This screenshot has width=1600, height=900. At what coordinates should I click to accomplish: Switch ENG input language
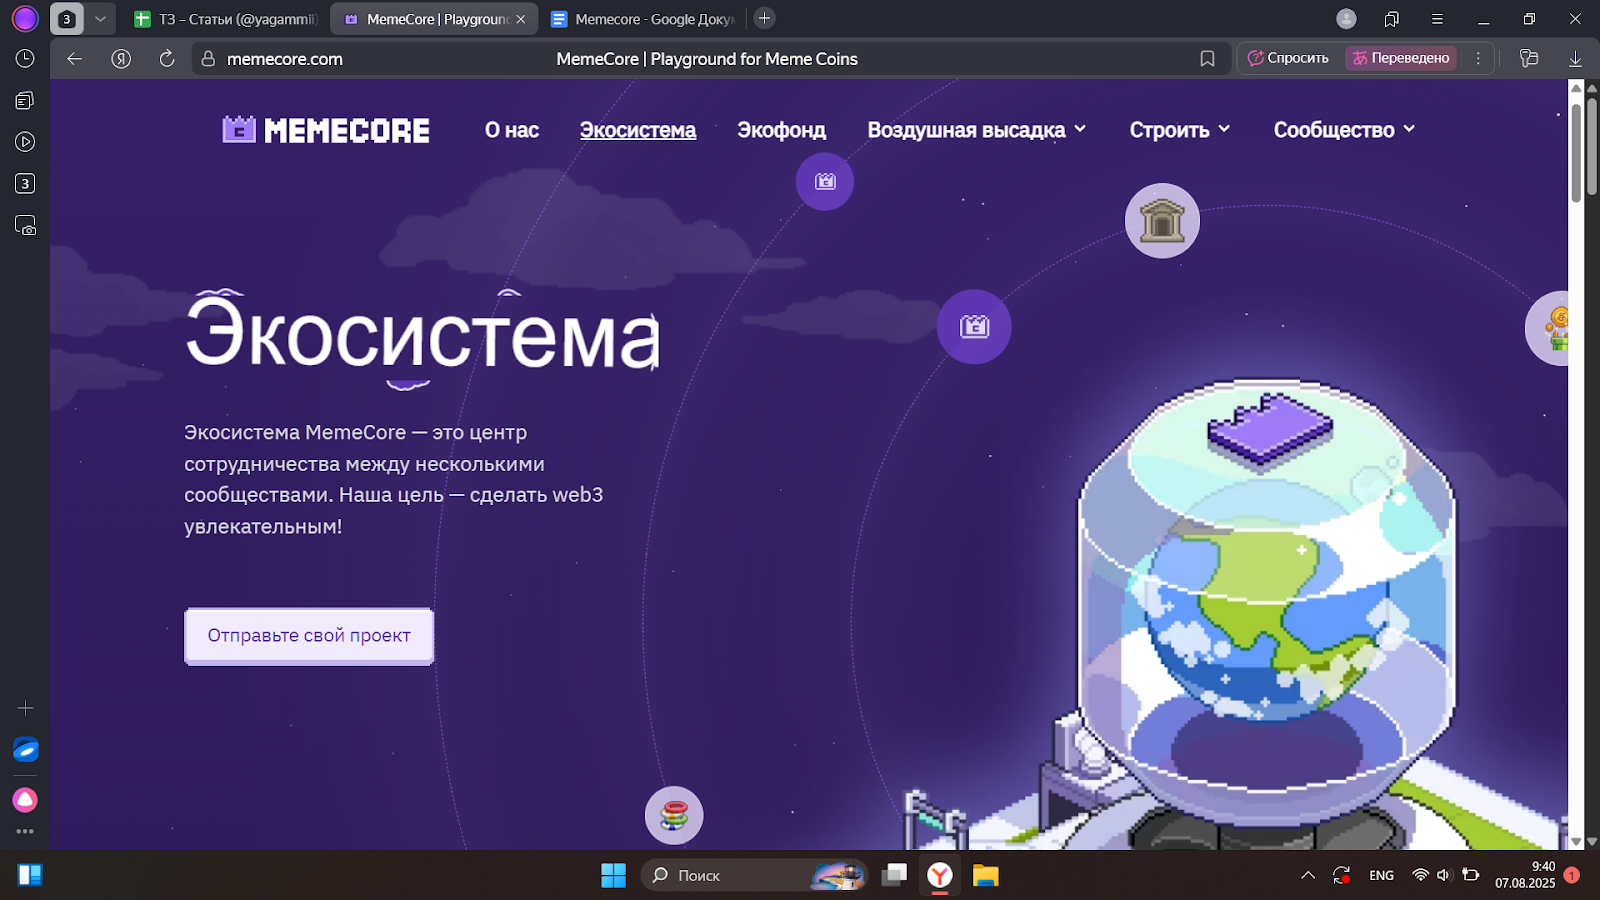tap(1381, 875)
